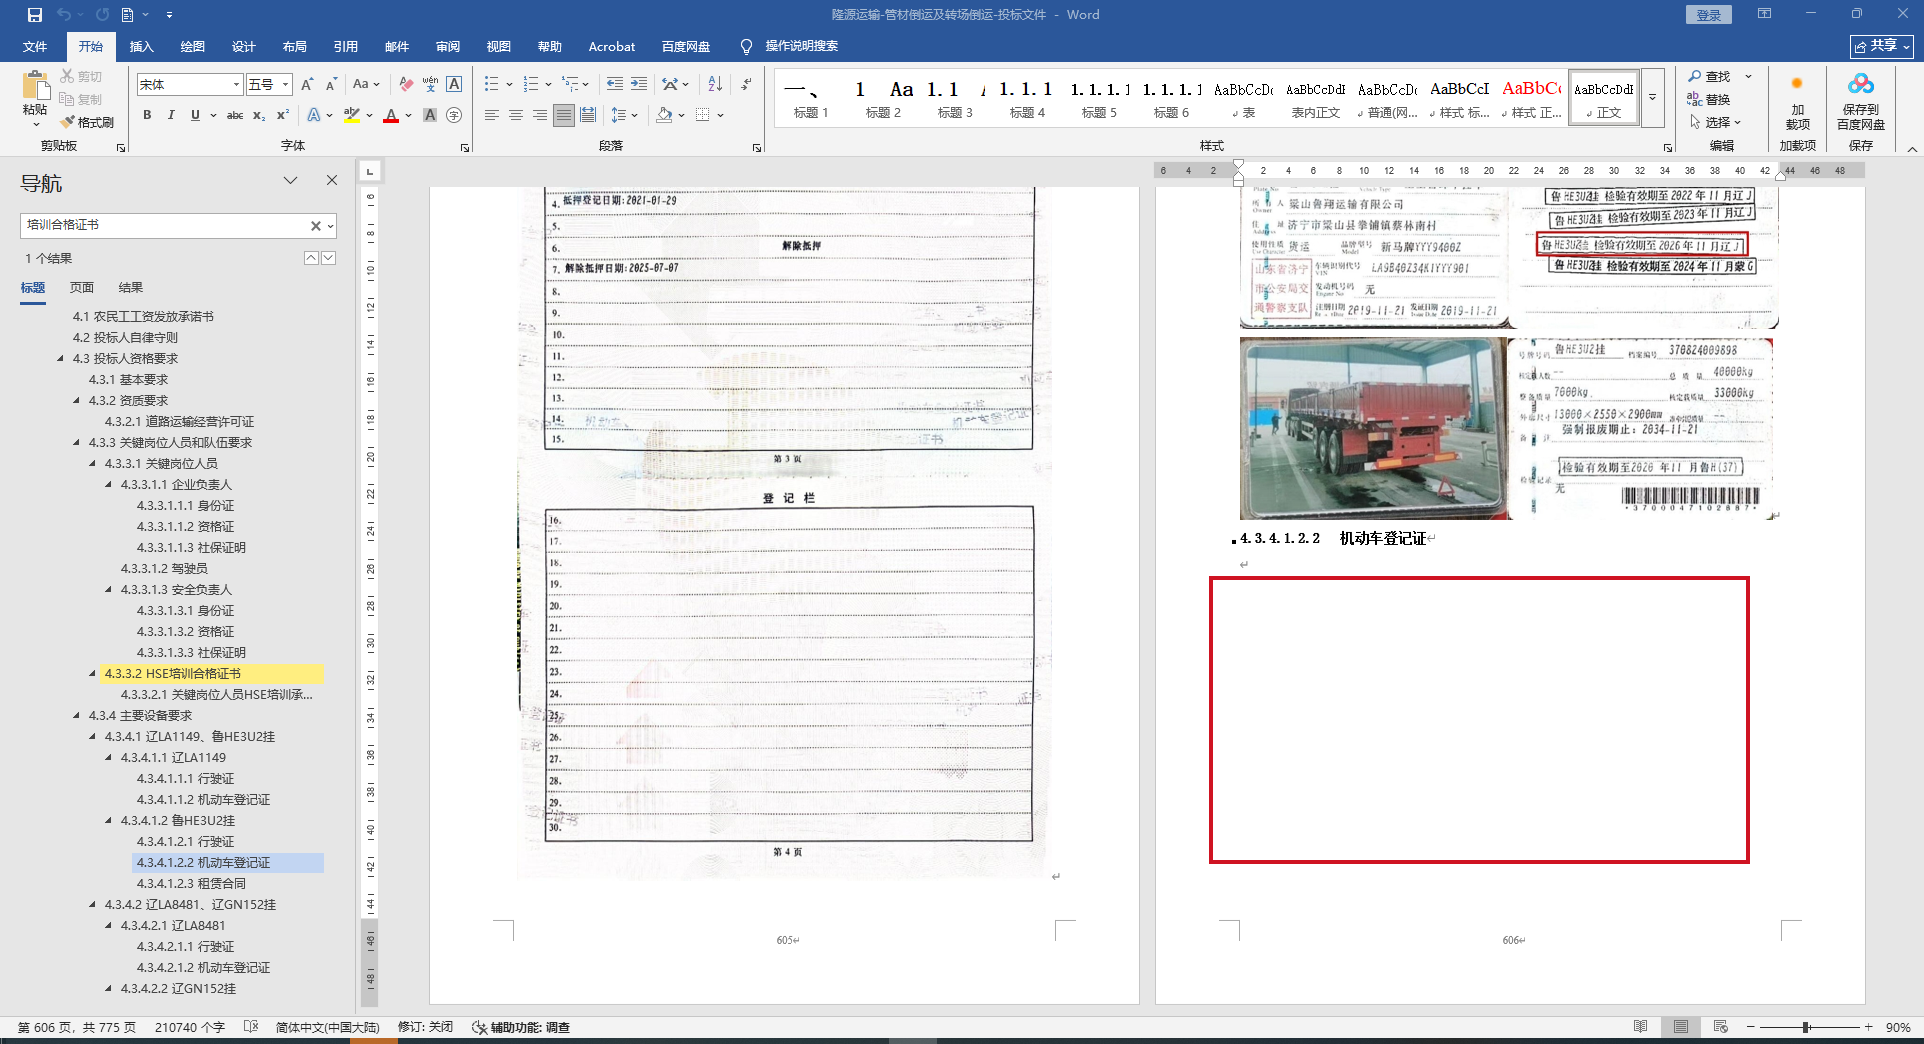Open the font name dropdown
The width and height of the screenshot is (1924, 1044).
[236, 85]
